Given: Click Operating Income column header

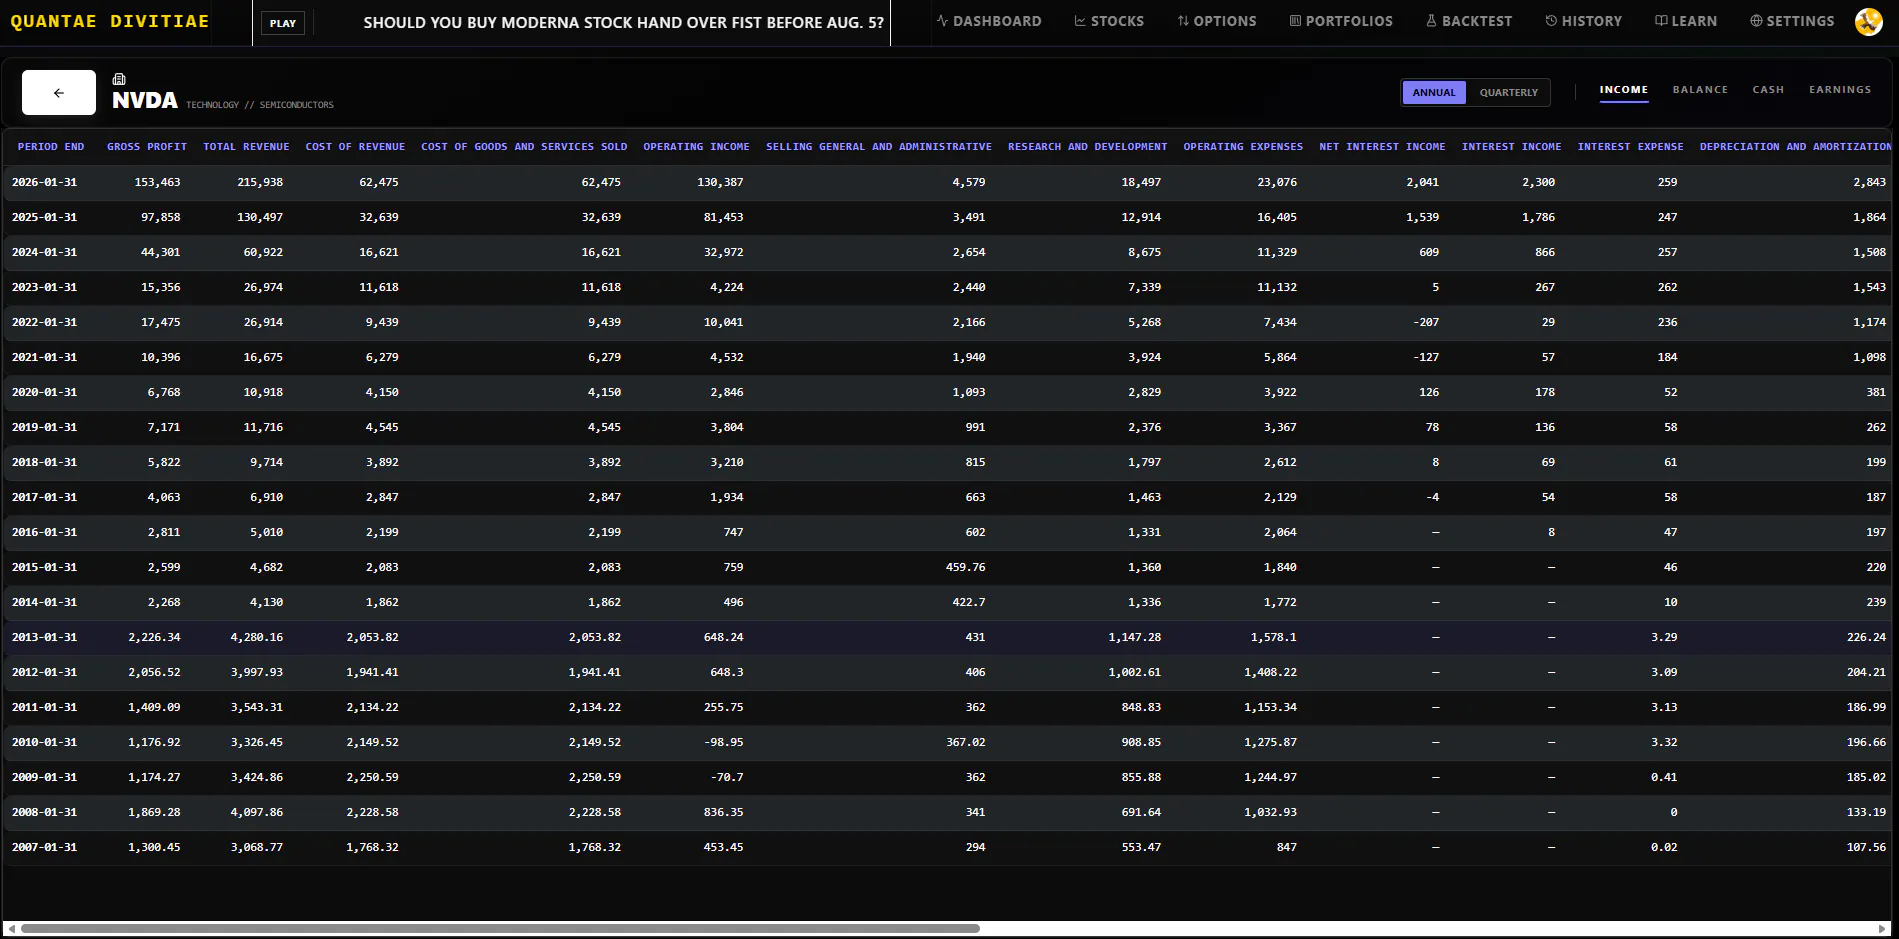Looking at the screenshot, I should coord(696,147).
